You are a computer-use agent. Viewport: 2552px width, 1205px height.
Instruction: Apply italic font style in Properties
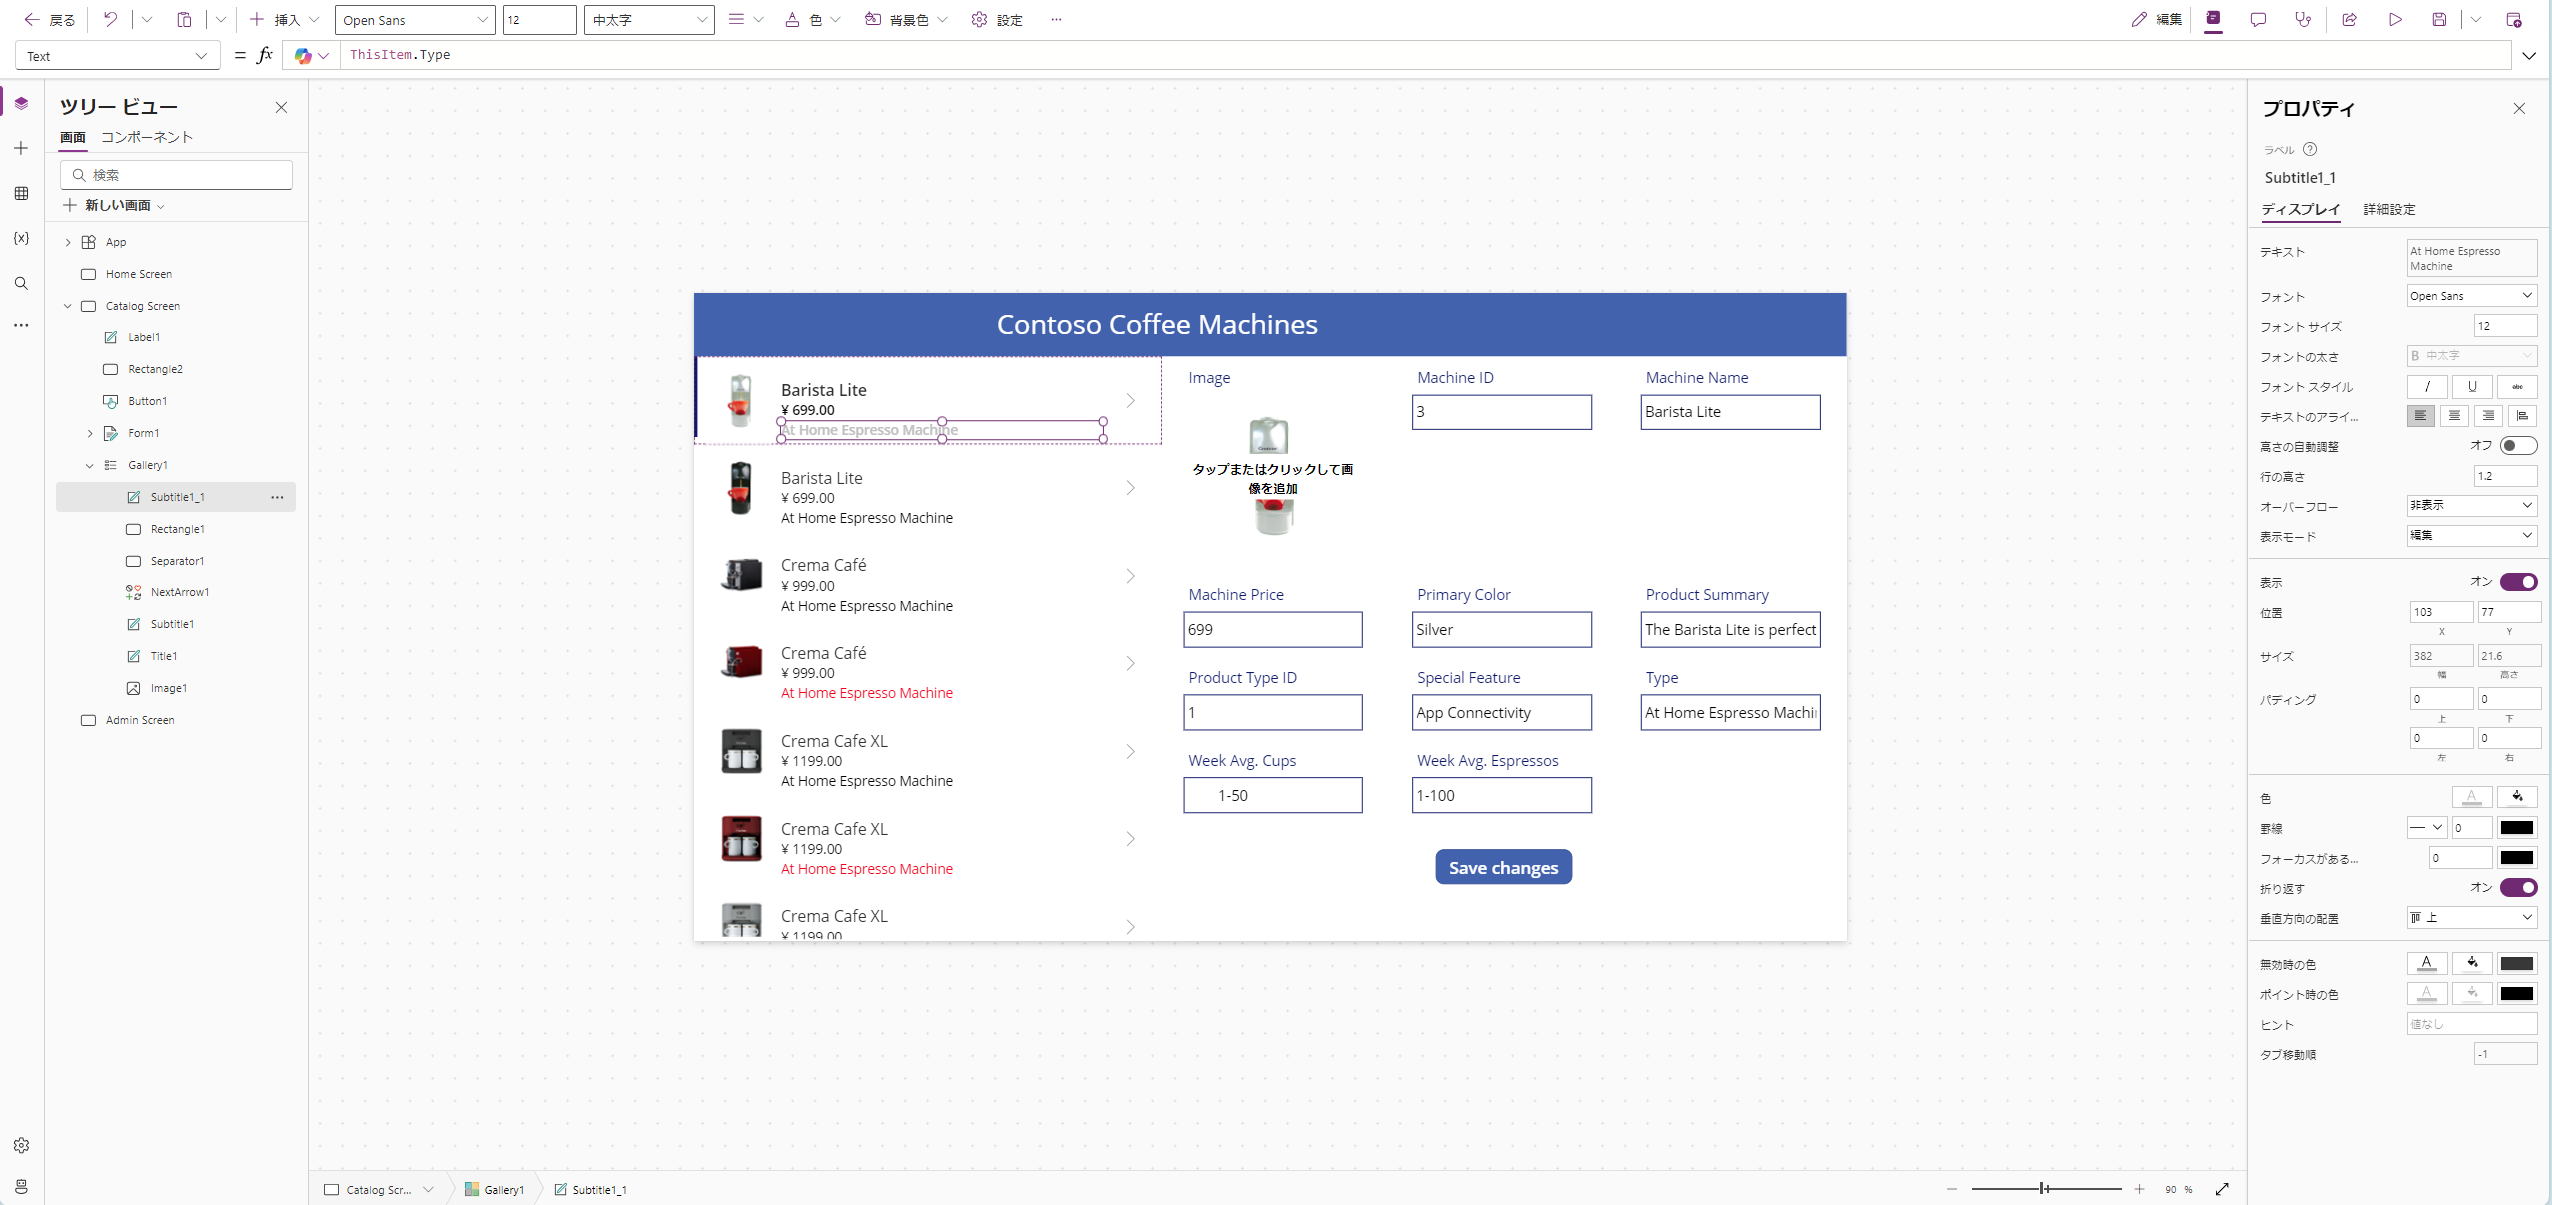(2427, 386)
